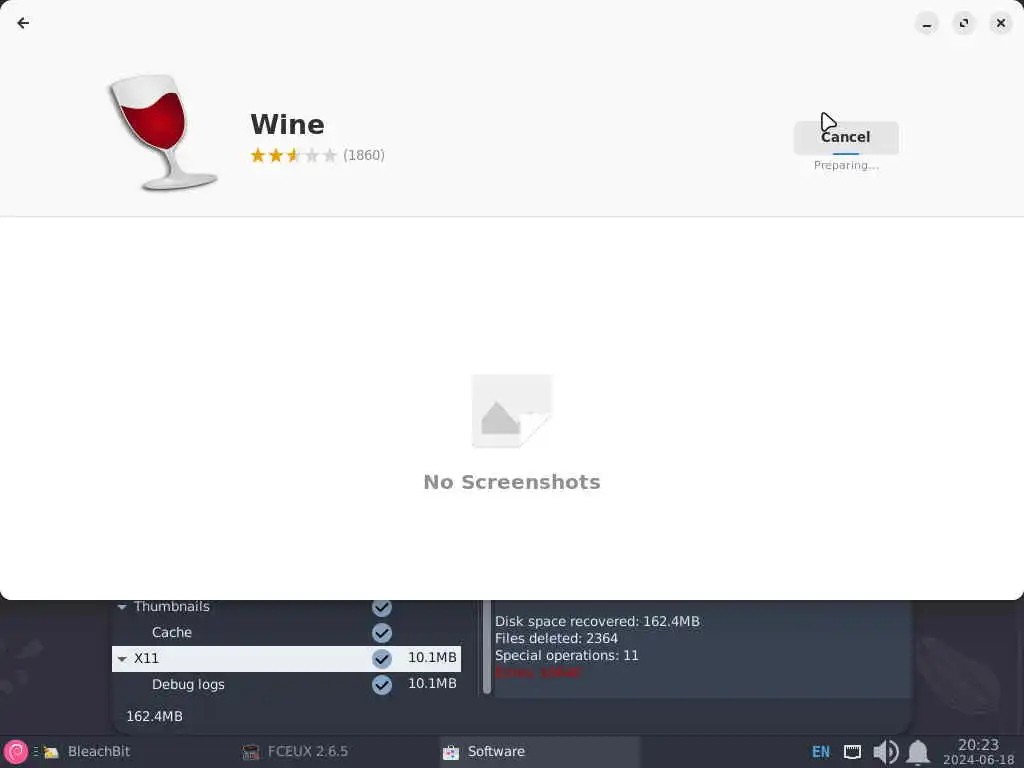Uncheck the Cache checkbox in BleachBit

382,633
